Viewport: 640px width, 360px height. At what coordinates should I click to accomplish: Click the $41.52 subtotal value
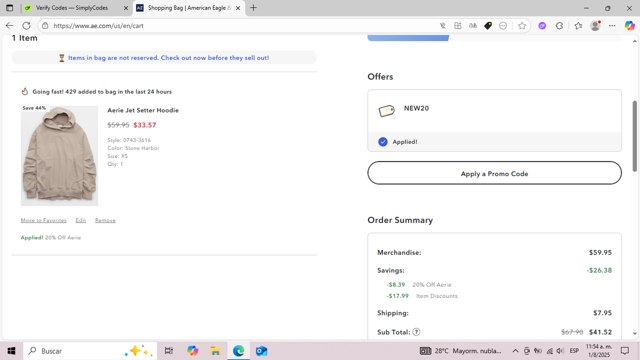click(x=600, y=332)
